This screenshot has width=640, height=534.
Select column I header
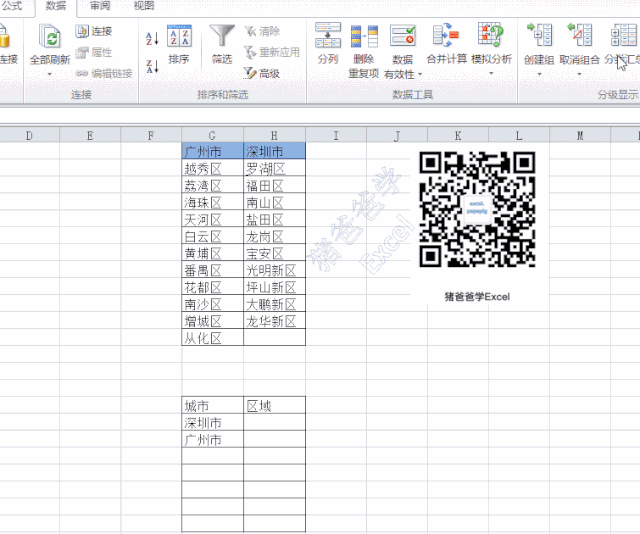[336, 136]
